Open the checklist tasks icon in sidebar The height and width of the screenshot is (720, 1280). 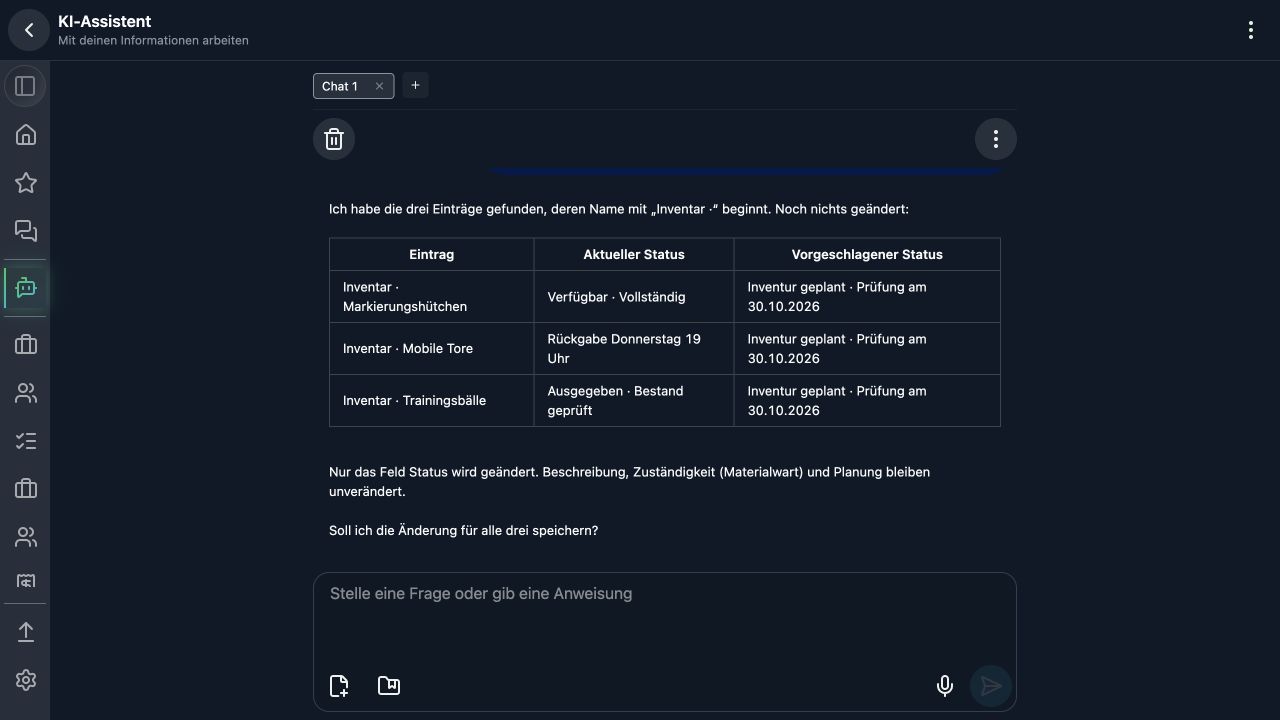(x=26, y=441)
